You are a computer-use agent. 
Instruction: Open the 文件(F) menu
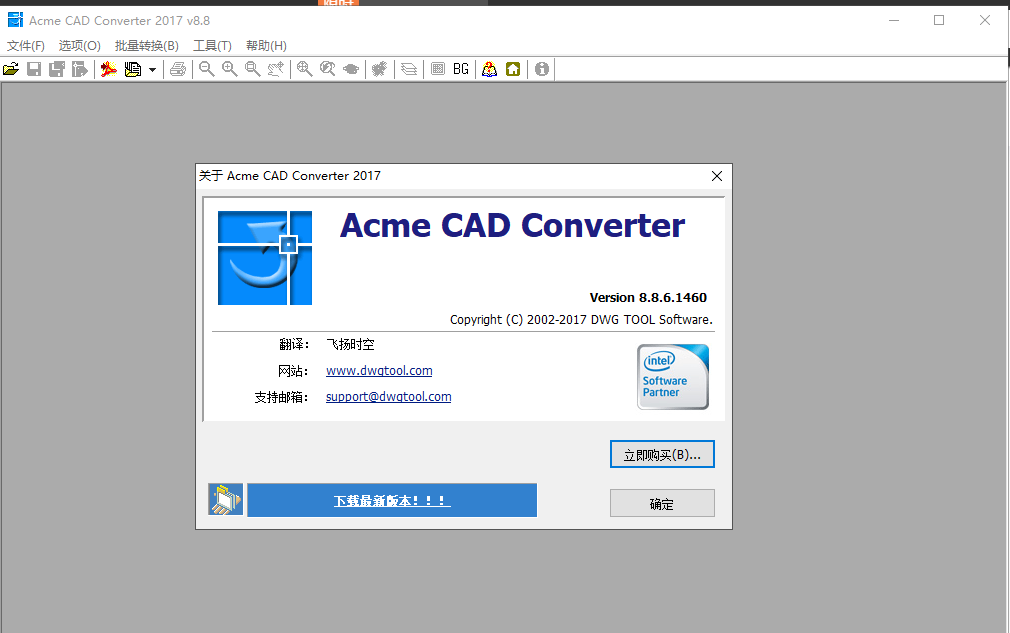(26, 45)
